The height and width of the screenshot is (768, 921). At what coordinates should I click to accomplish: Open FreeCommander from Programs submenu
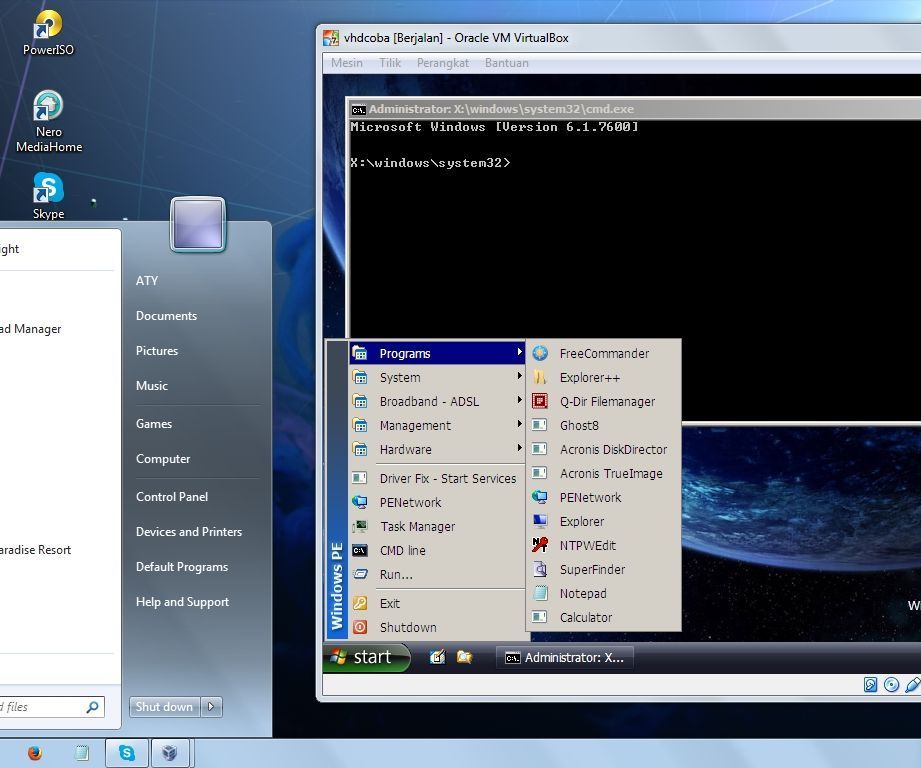(x=603, y=353)
